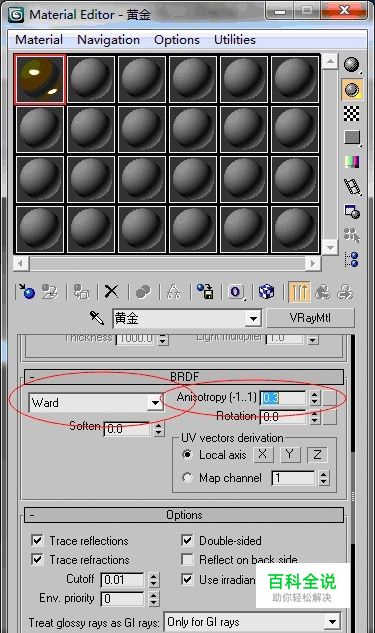Toggle the Backlight icon
This screenshot has height=633, width=375.
coord(352,90)
